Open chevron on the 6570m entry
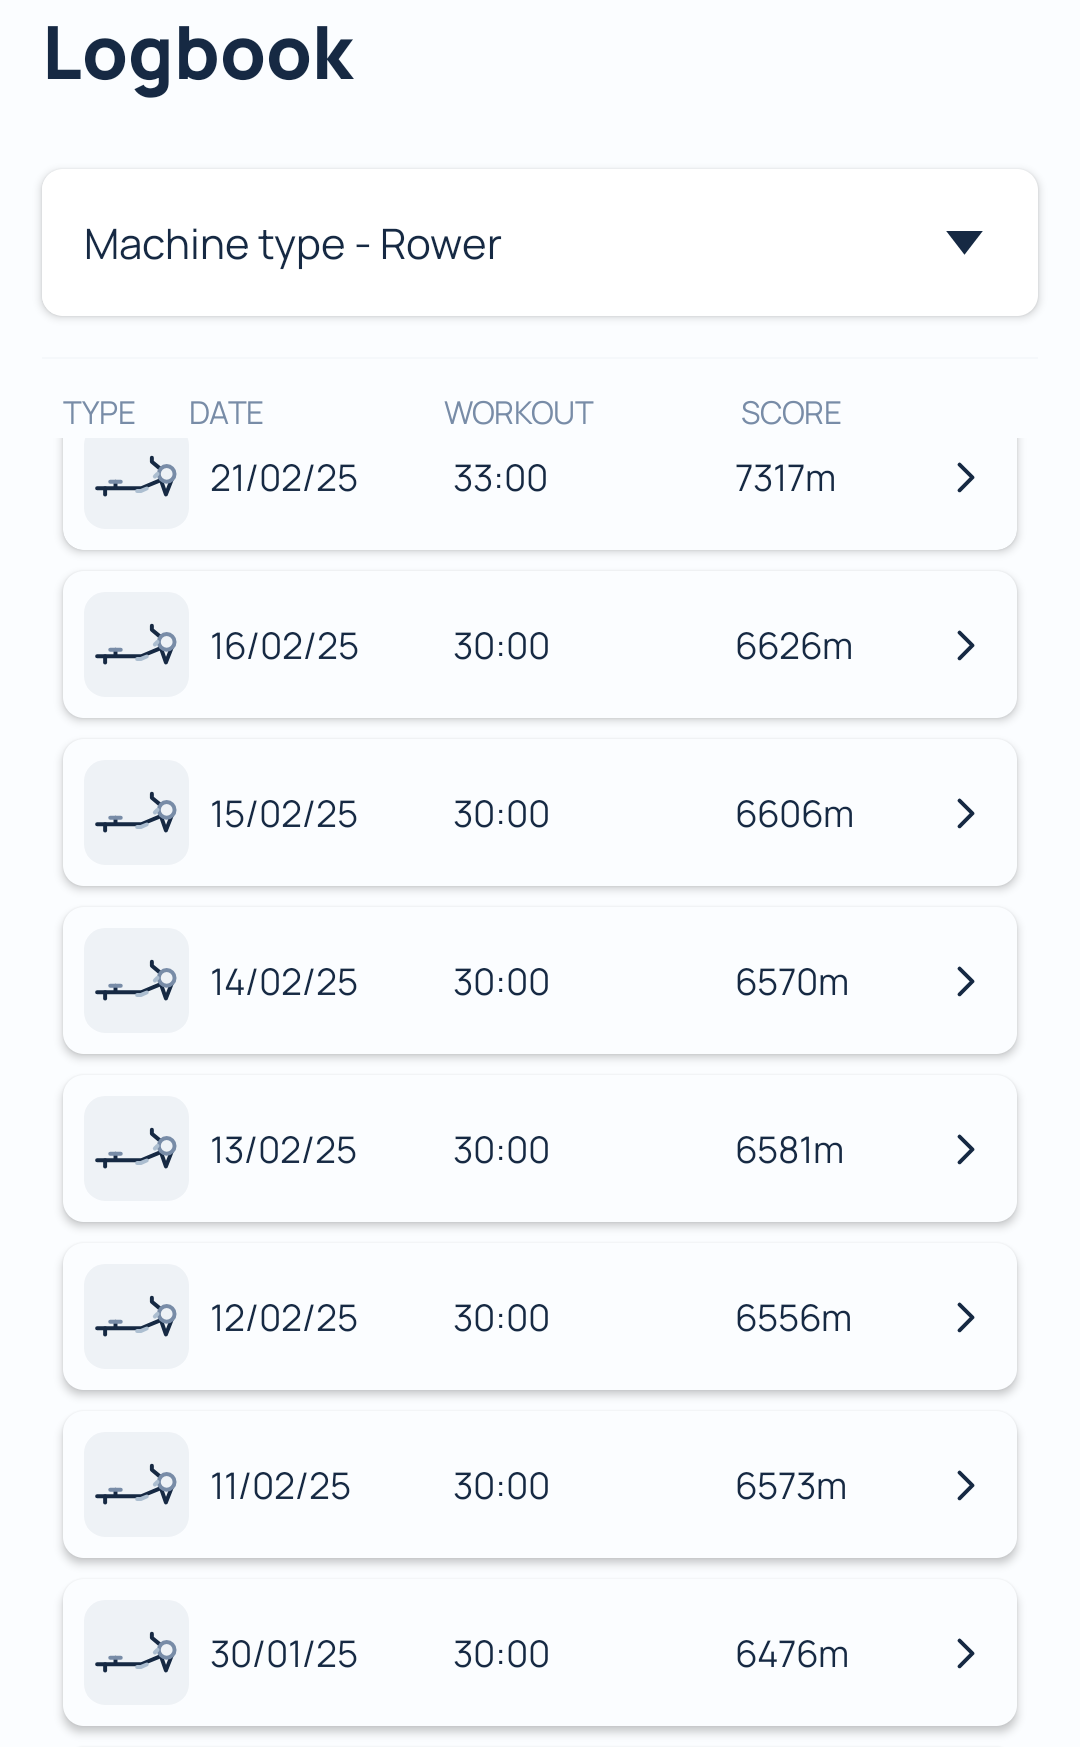 tap(965, 982)
